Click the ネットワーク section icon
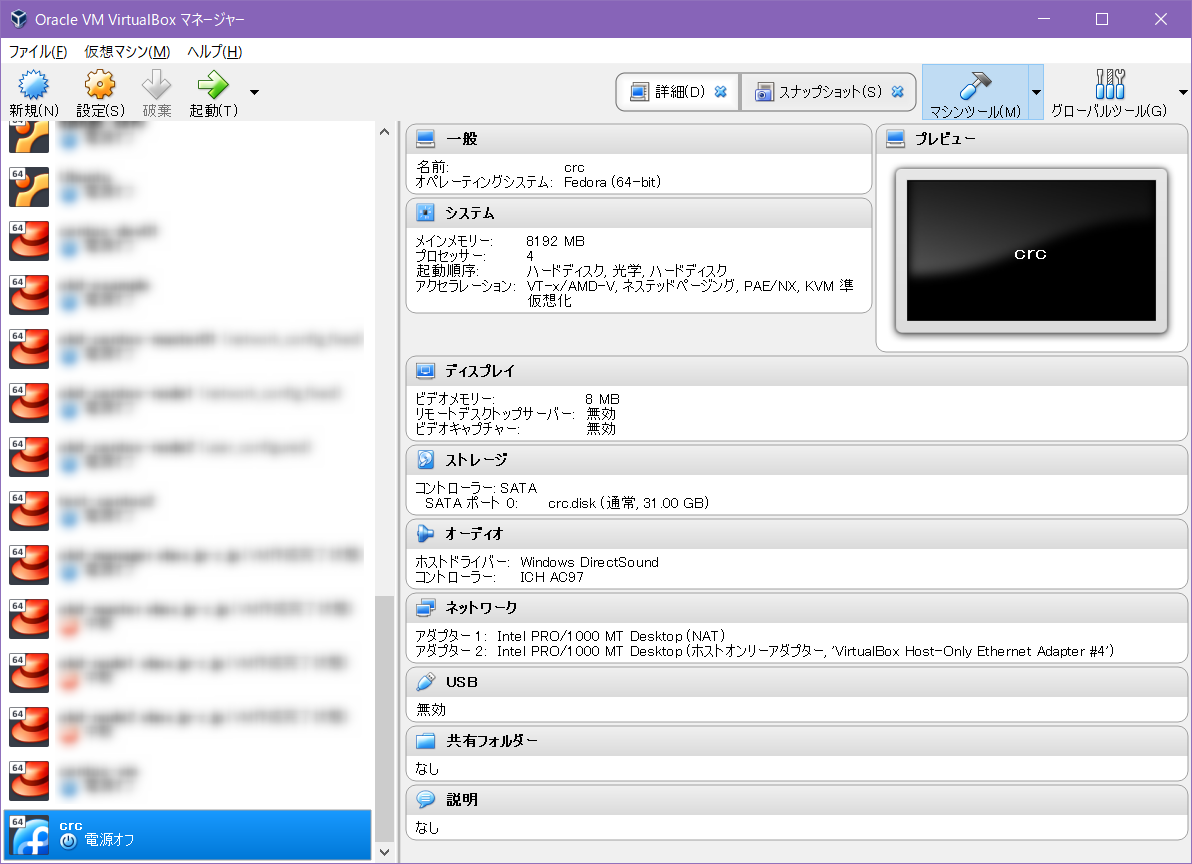 (x=424, y=607)
